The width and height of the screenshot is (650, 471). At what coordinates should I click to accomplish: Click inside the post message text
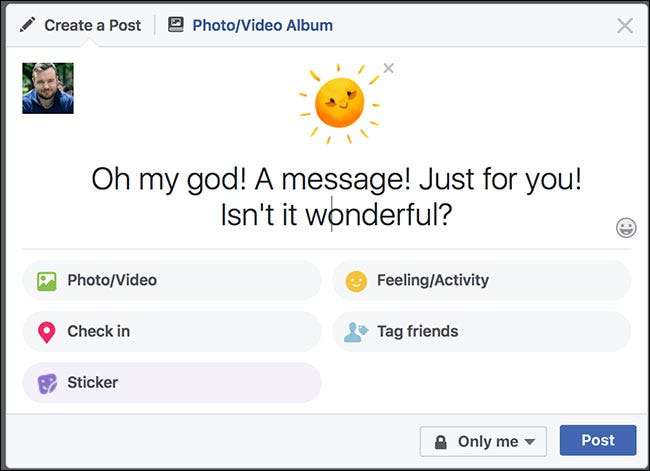[336, 197]
